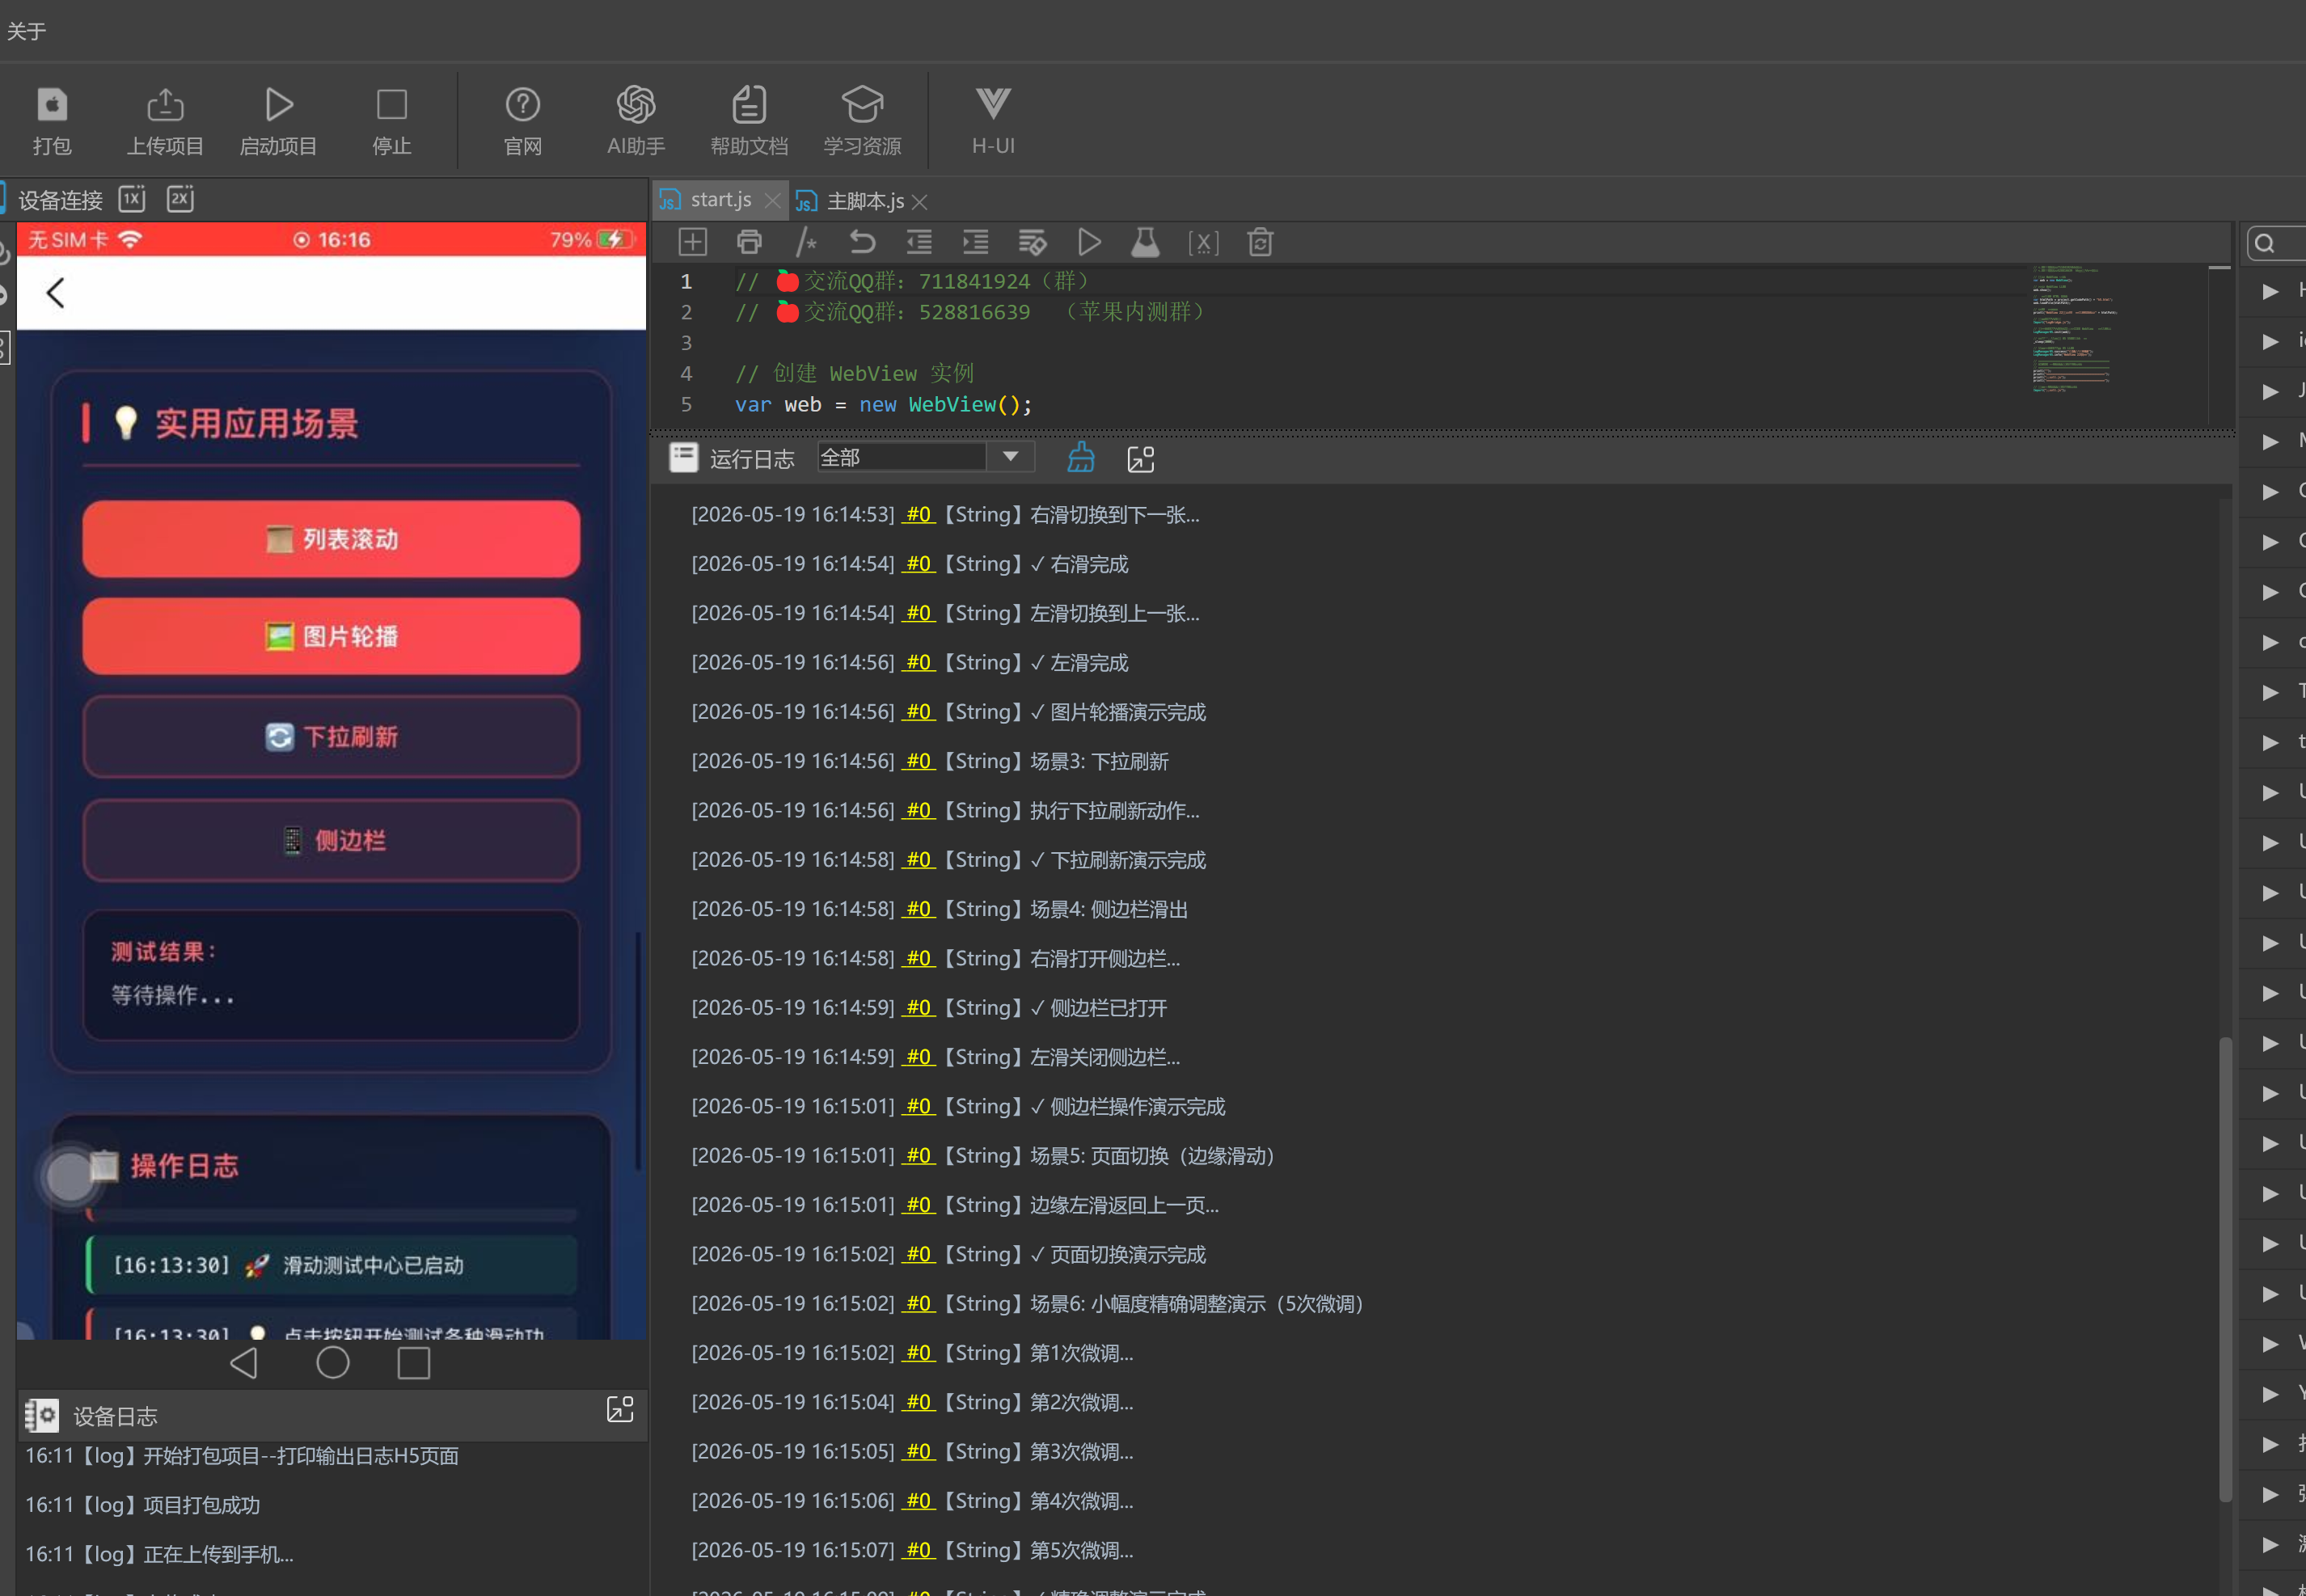Expand the right panel item starting with i
2306x1596 pixels.
pyautogui.click(x=2270, y=341)
